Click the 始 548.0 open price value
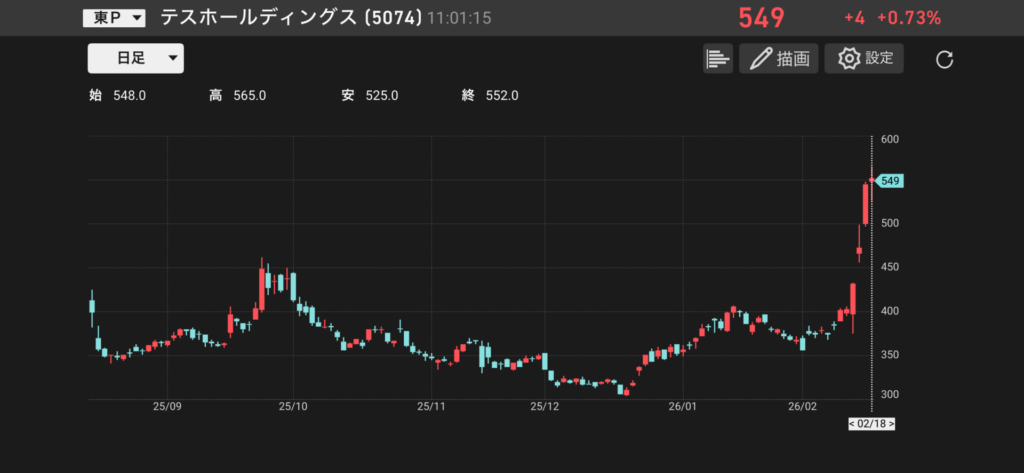Screen dimensions: 1024x473 click(x=128, y=96)
